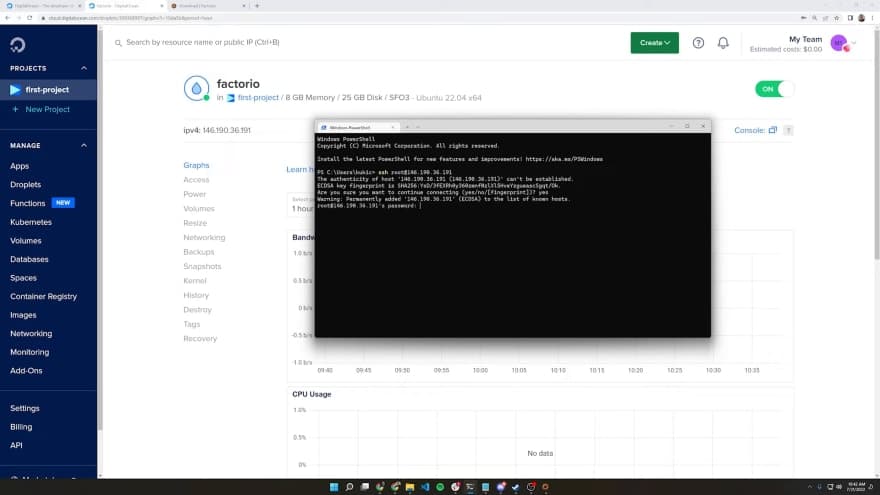Click the My Team avatar icon
The width and height of the screenshot is (880, 495).
[x=839, y=43]
